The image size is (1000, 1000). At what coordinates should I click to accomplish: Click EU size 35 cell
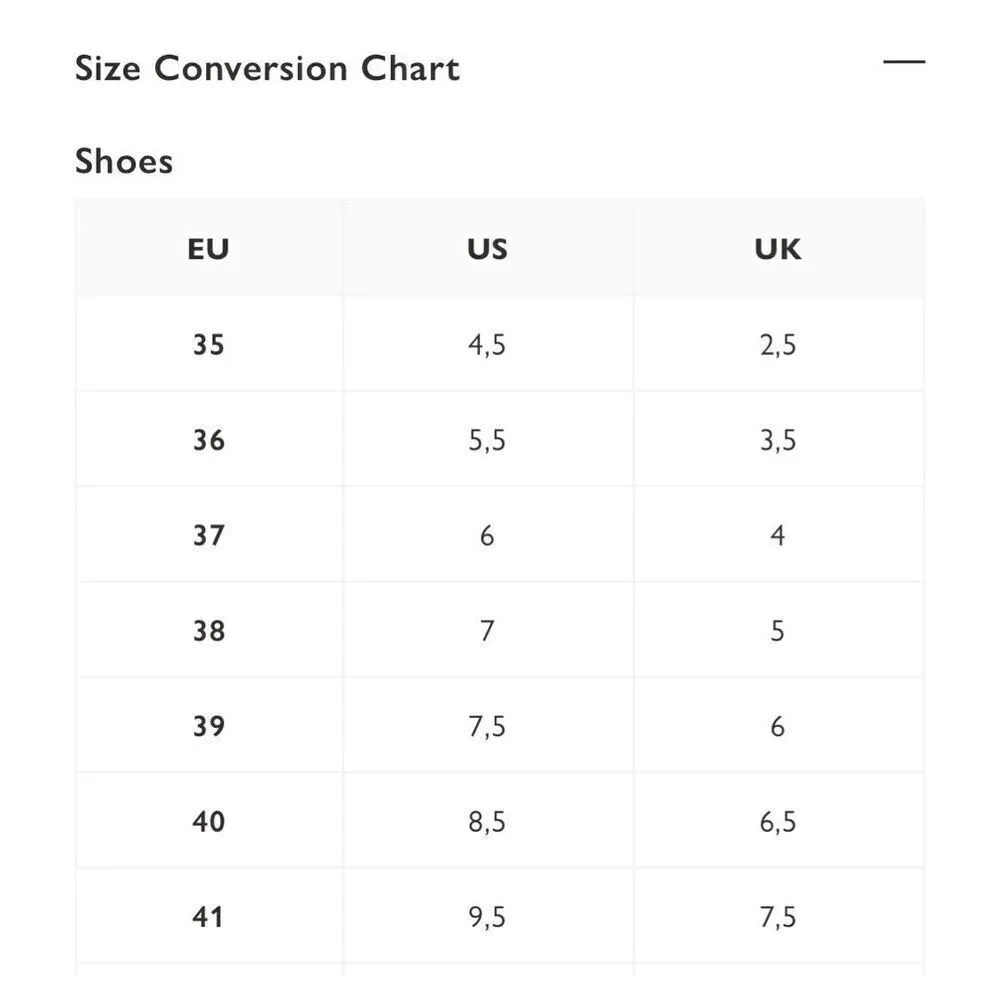tap(209, 345)
